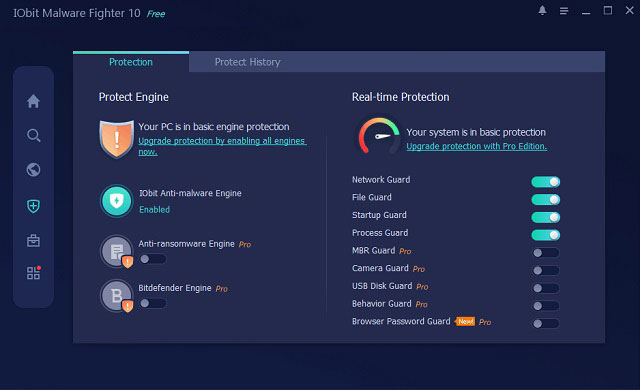Click the Pro label next to USB Disk Guard
The image size is (640, 390).
tap(422, 287)
